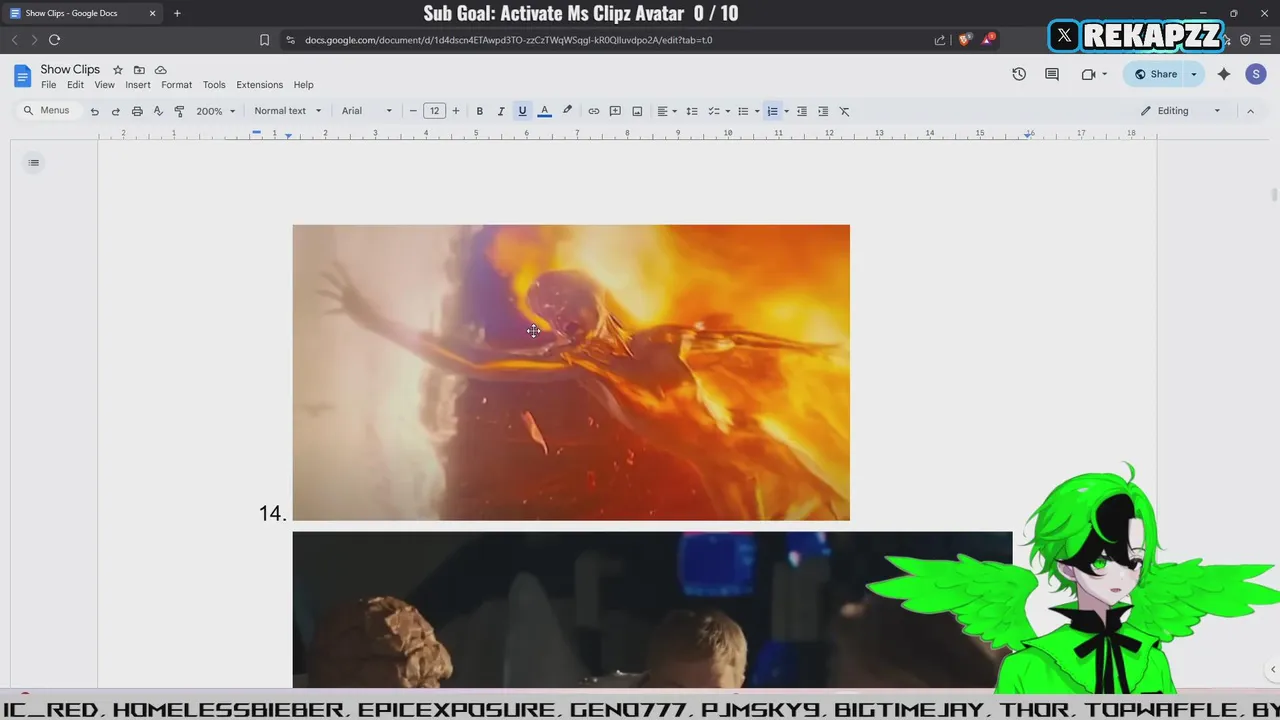1280x720 pixels.
Task: Open the Google account avatar
Action: (1256, 74)
